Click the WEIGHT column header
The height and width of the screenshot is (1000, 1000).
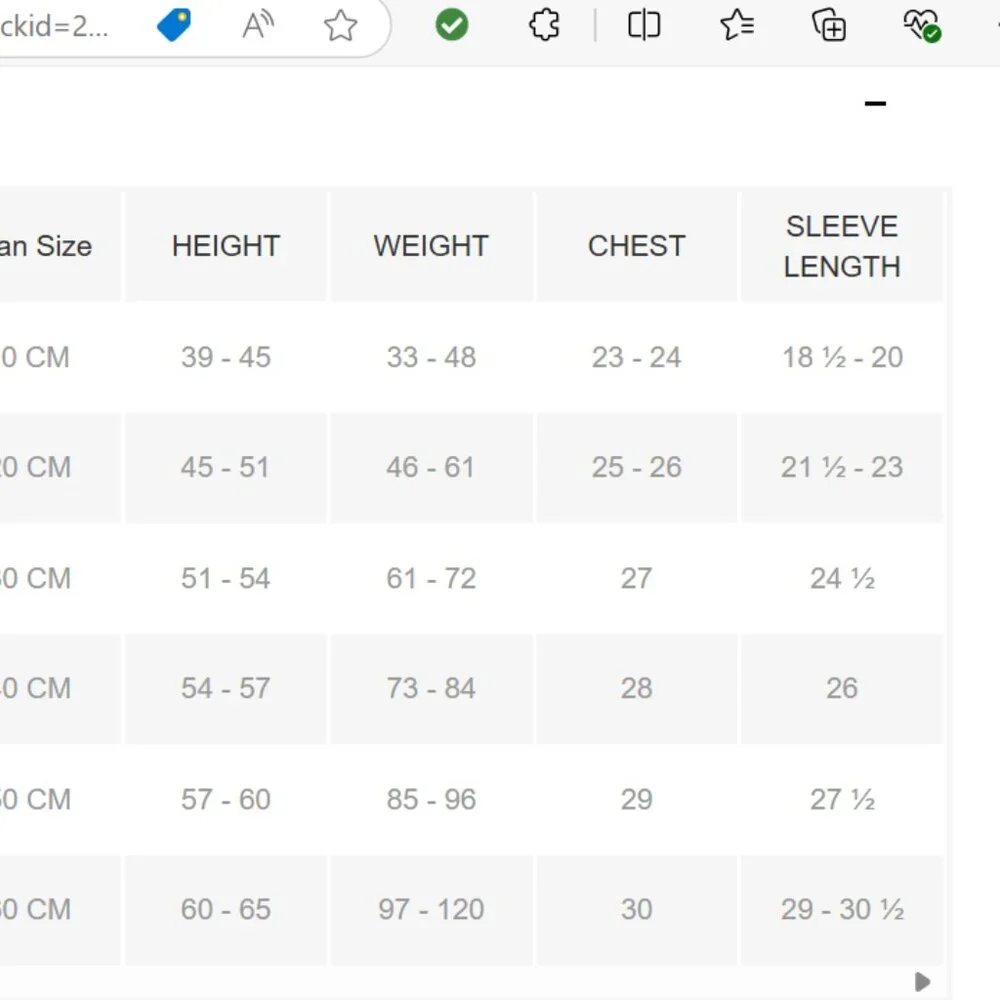tap(431, 246)
